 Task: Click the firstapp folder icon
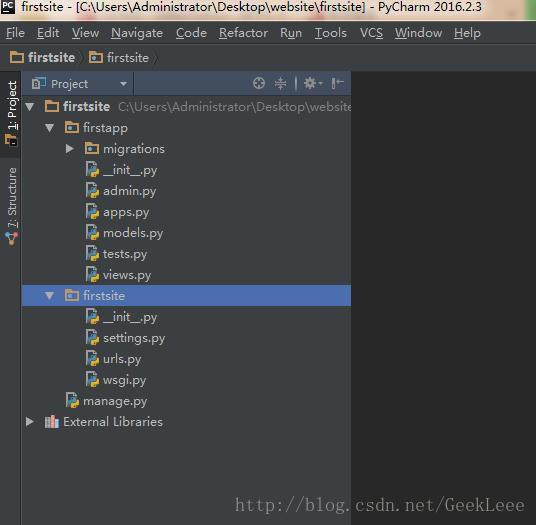click(72, 127)
